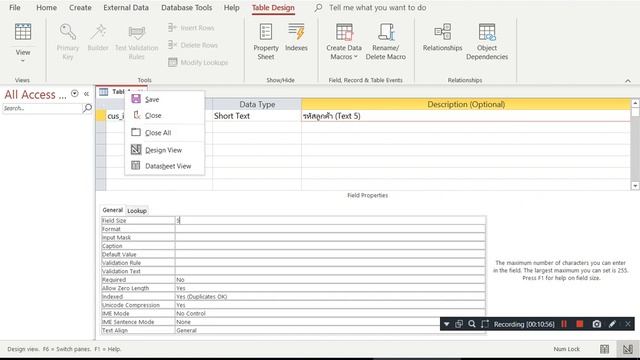This screenshot has width=640, height=360.
Task: Open navigation pane options dropdown
Action: 75,94
